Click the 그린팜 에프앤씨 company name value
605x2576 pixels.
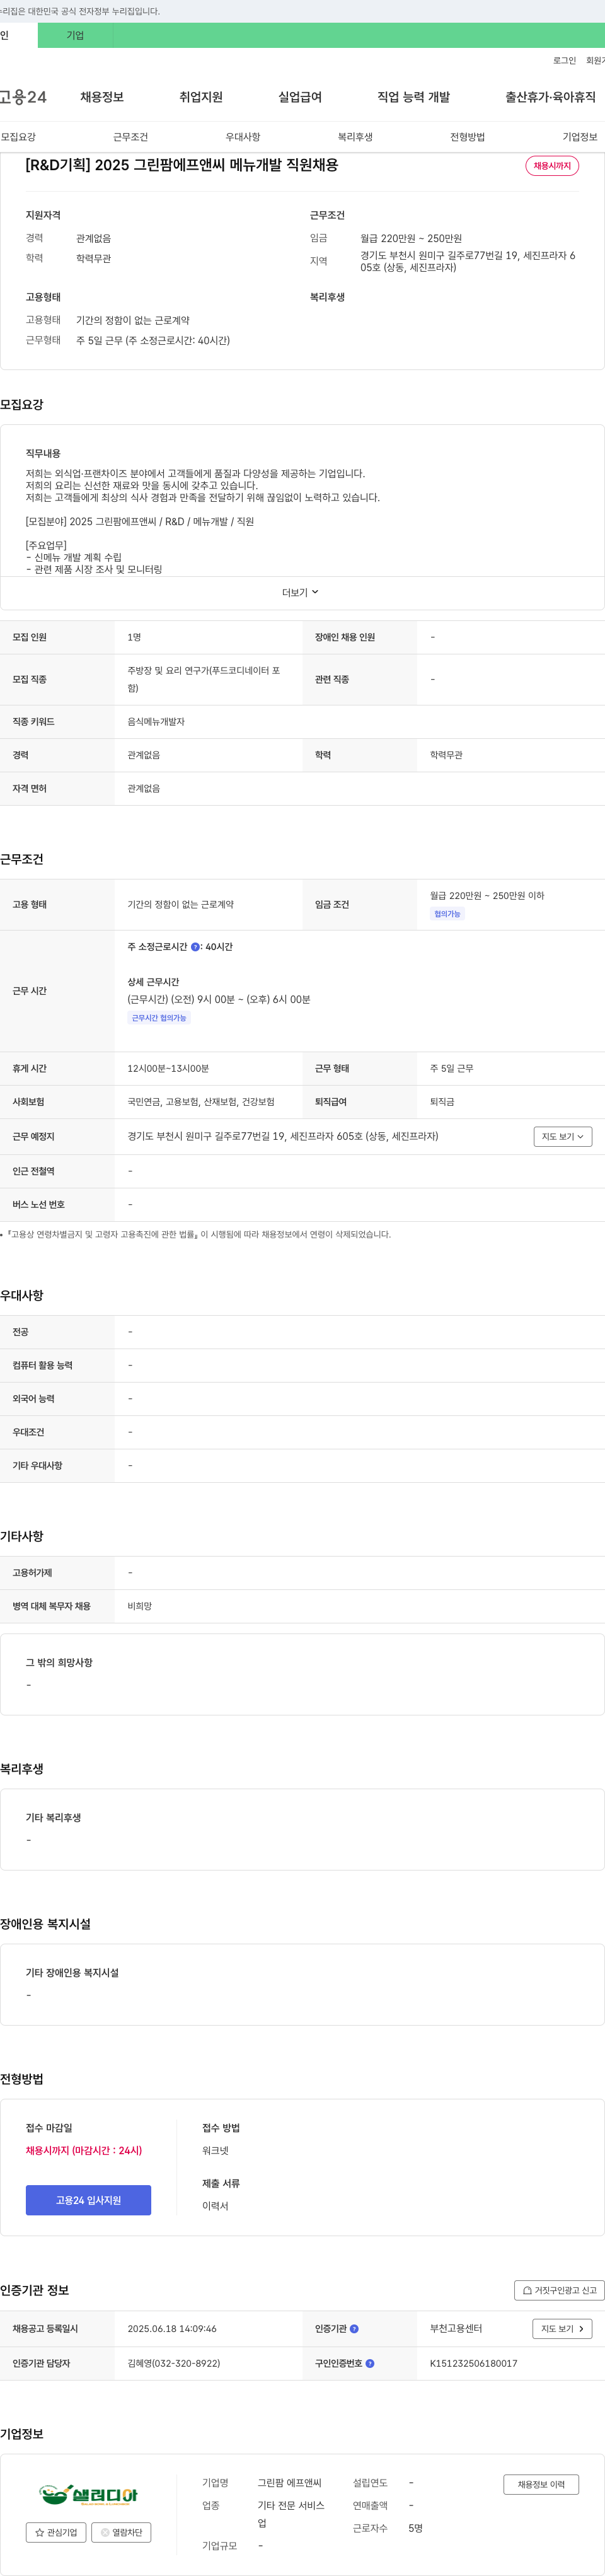[290, 2483]
